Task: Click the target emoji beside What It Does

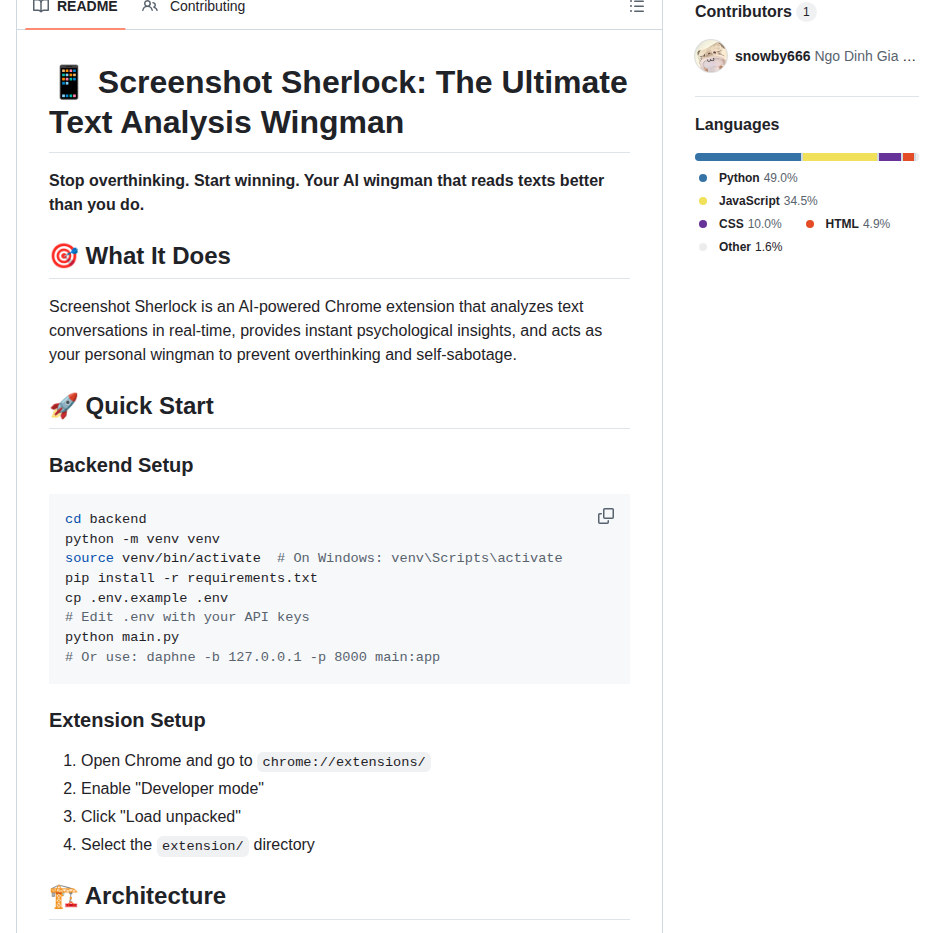Action: (x=63, y=256)
